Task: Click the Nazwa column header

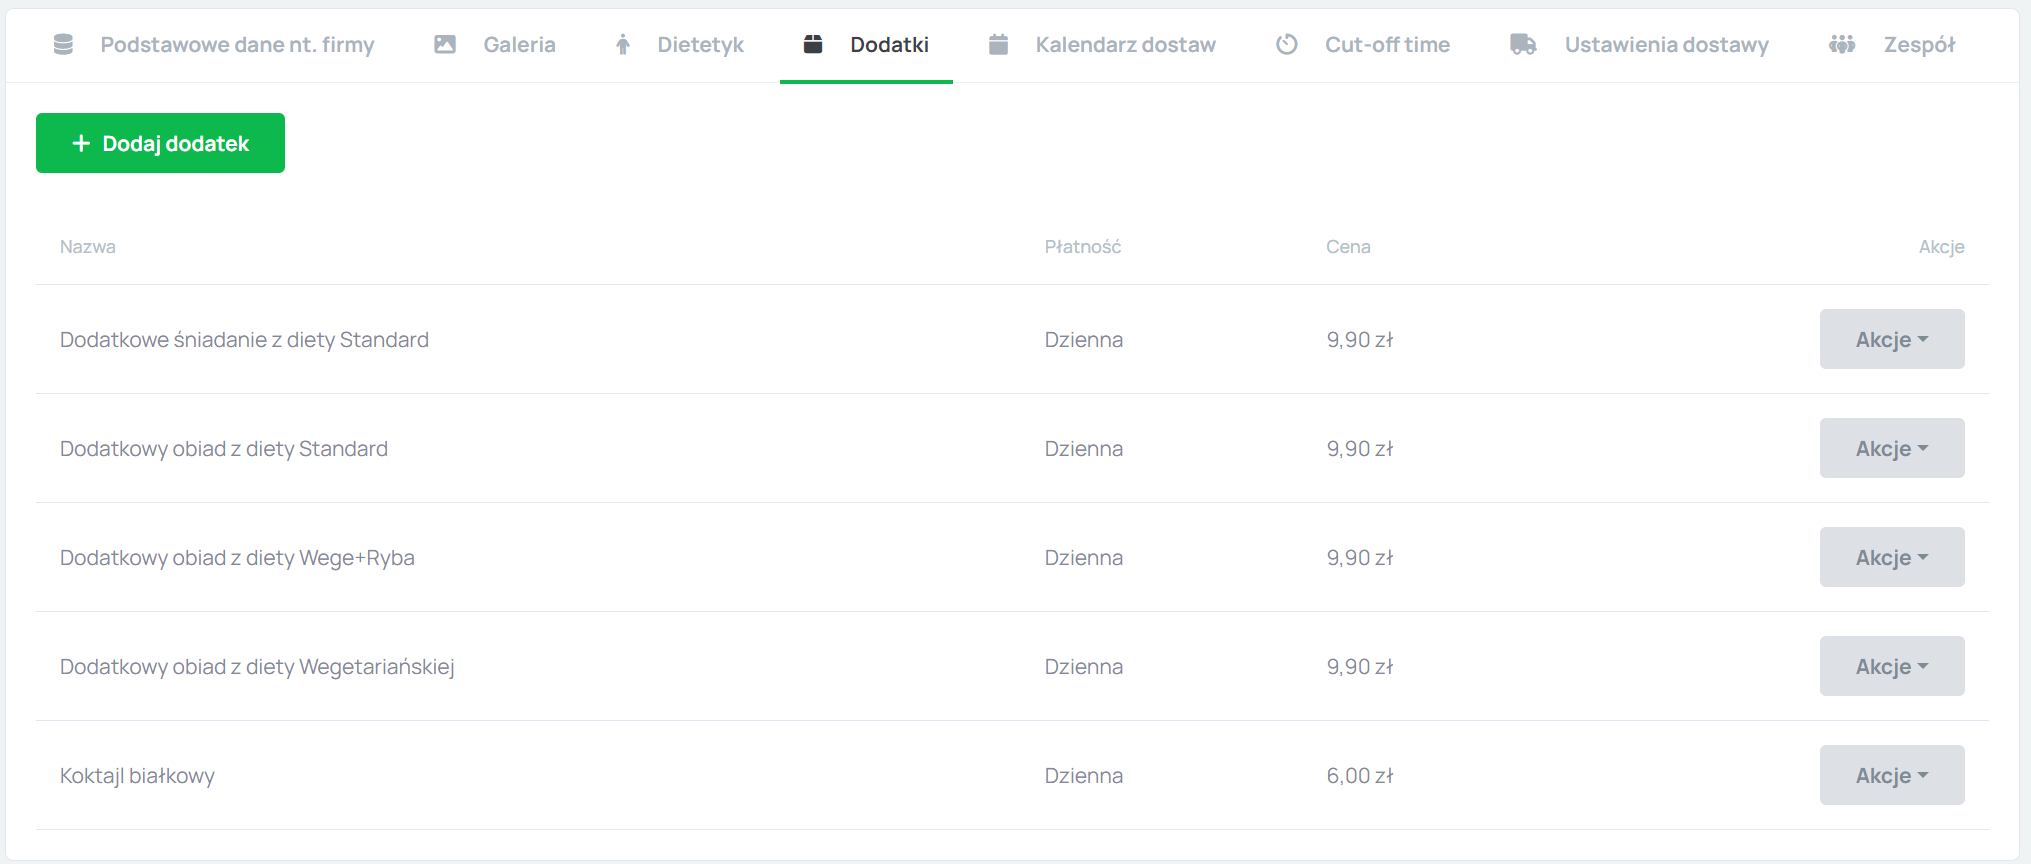Action: click(88, 247)
